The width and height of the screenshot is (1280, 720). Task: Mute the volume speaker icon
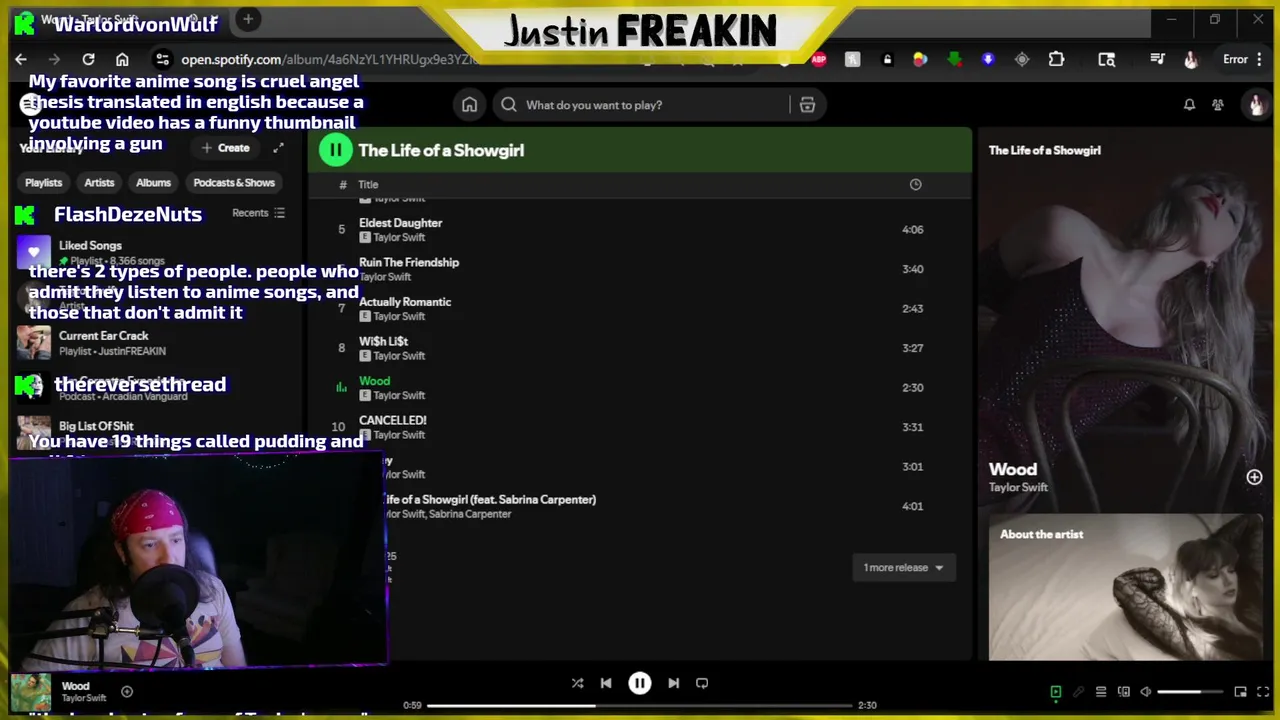click(x=1146, y=691)
